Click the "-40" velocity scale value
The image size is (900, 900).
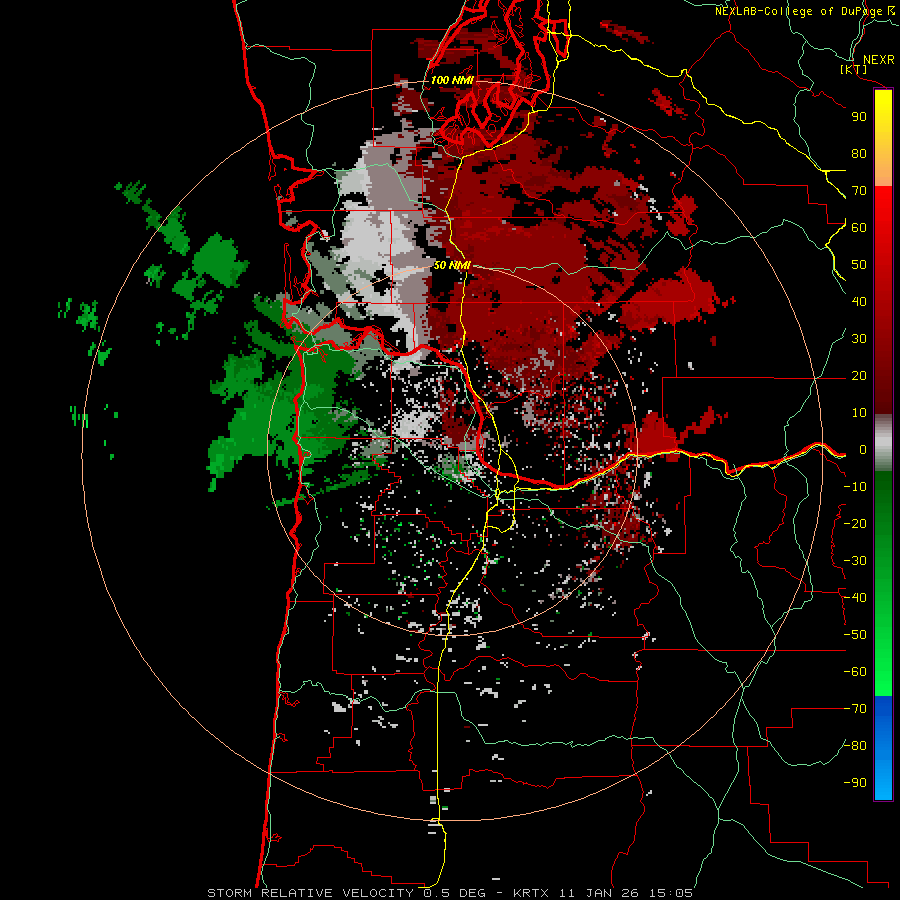(x=855, y=598)
